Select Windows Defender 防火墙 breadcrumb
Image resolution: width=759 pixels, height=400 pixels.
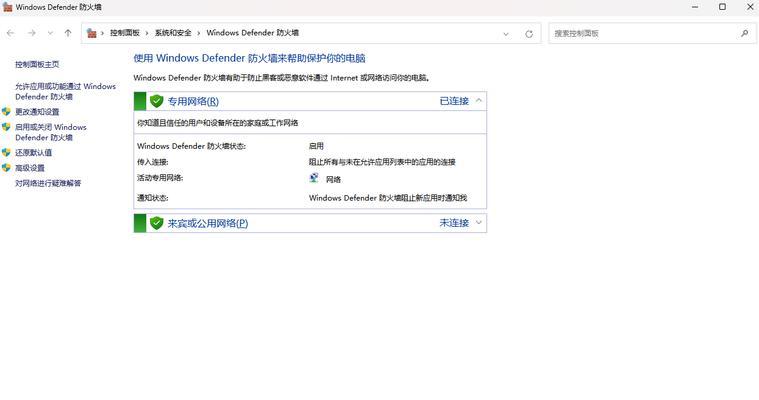252,33
